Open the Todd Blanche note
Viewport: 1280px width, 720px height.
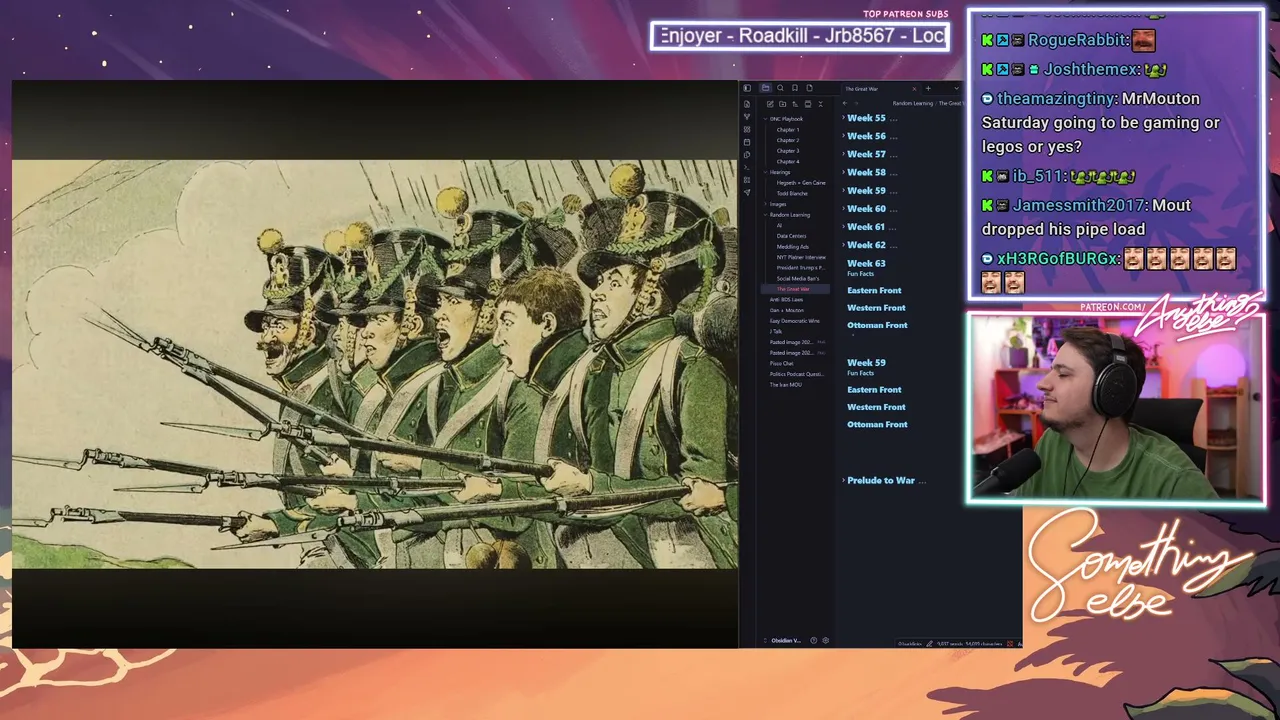click(792, 193)
